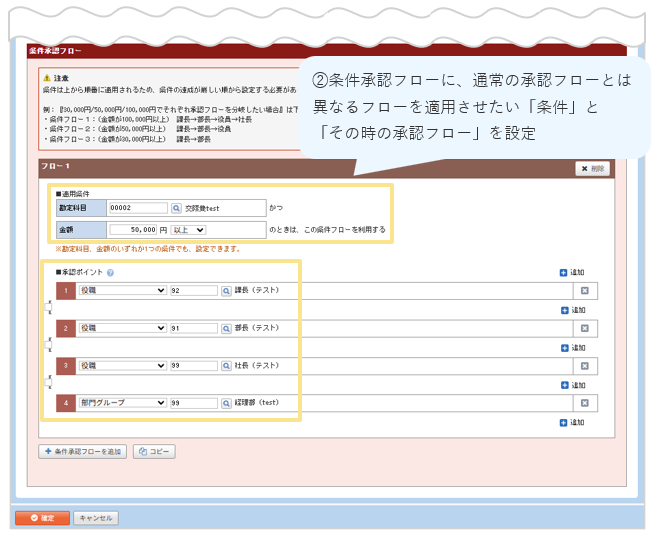Click 条件承認フローを追加 button

(83, 451)
